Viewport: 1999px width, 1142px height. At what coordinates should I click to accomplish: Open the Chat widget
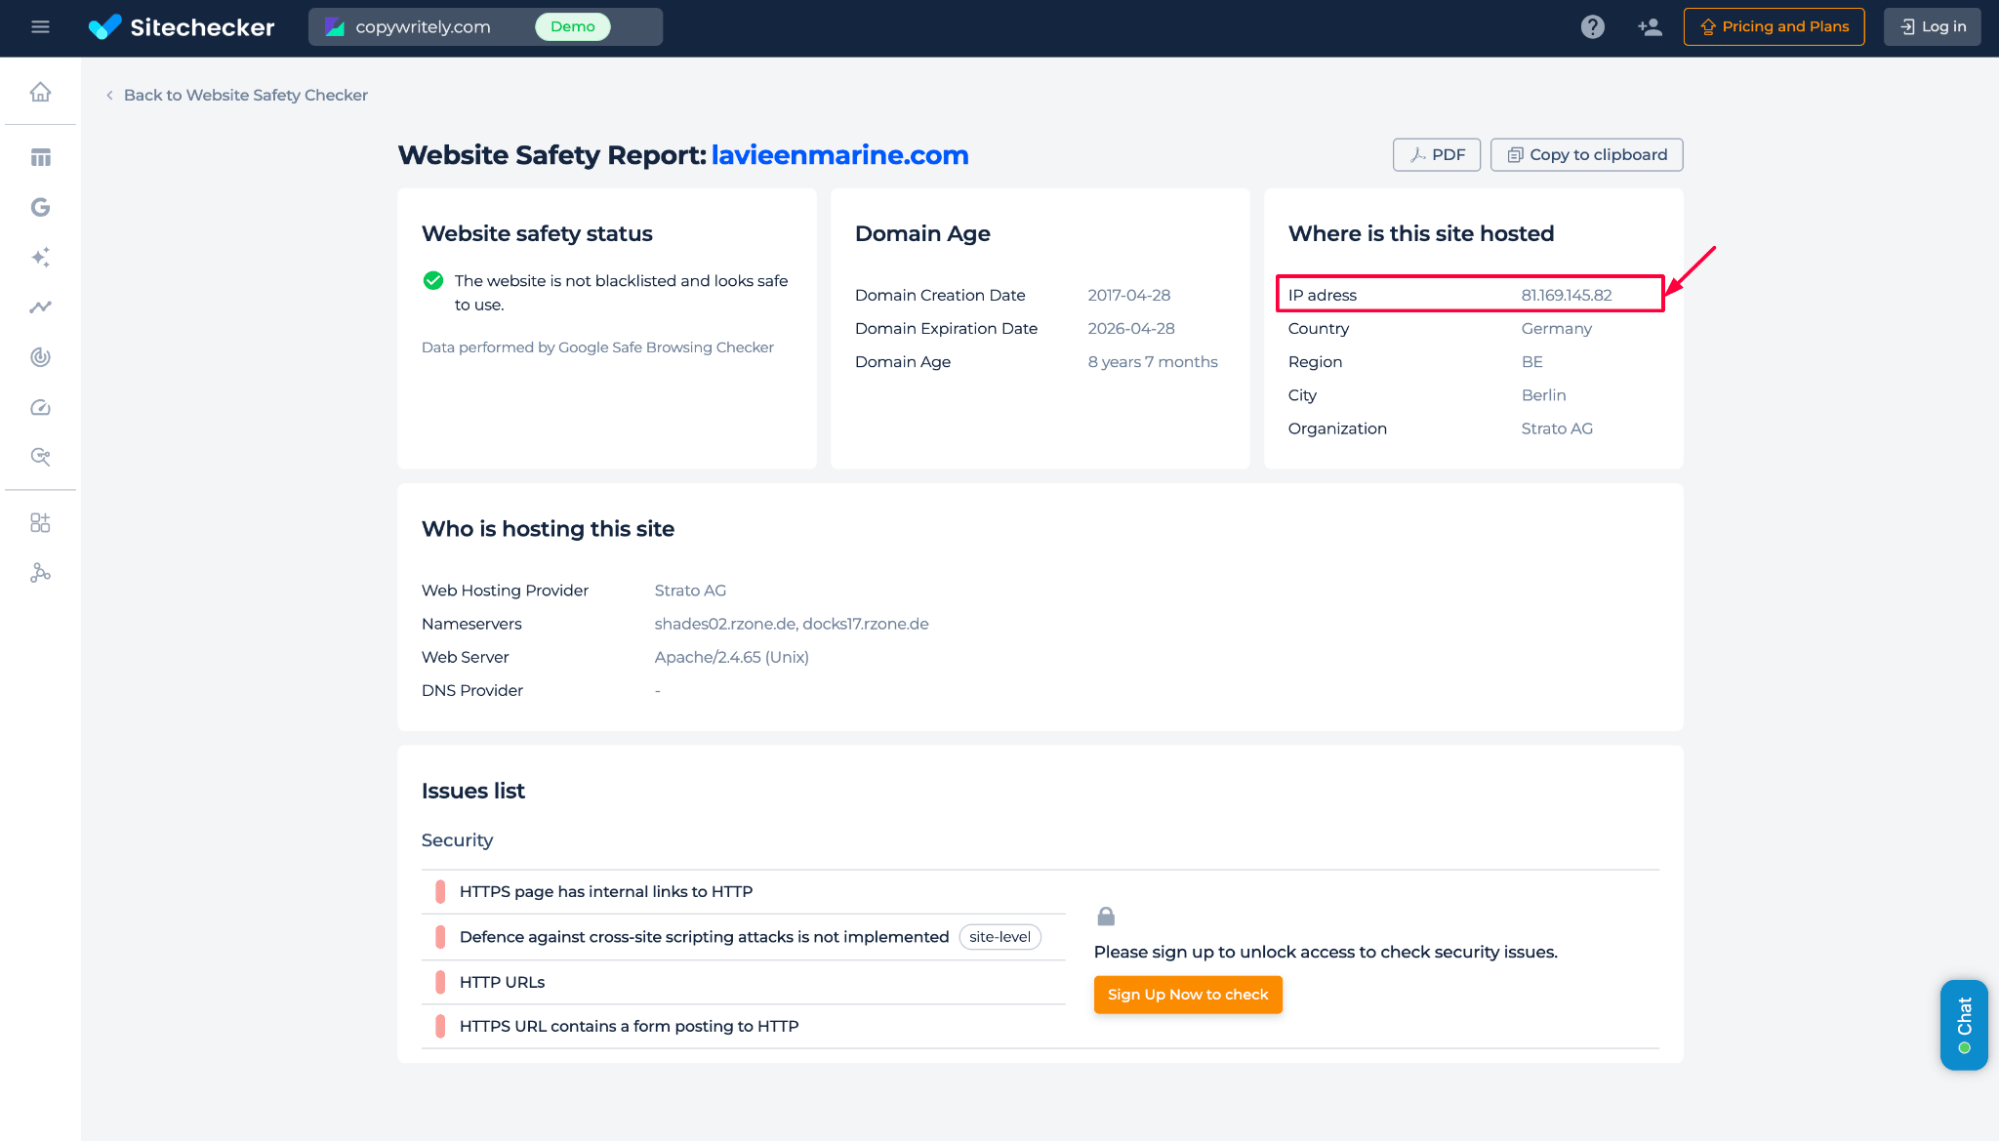point(1963,1024)
